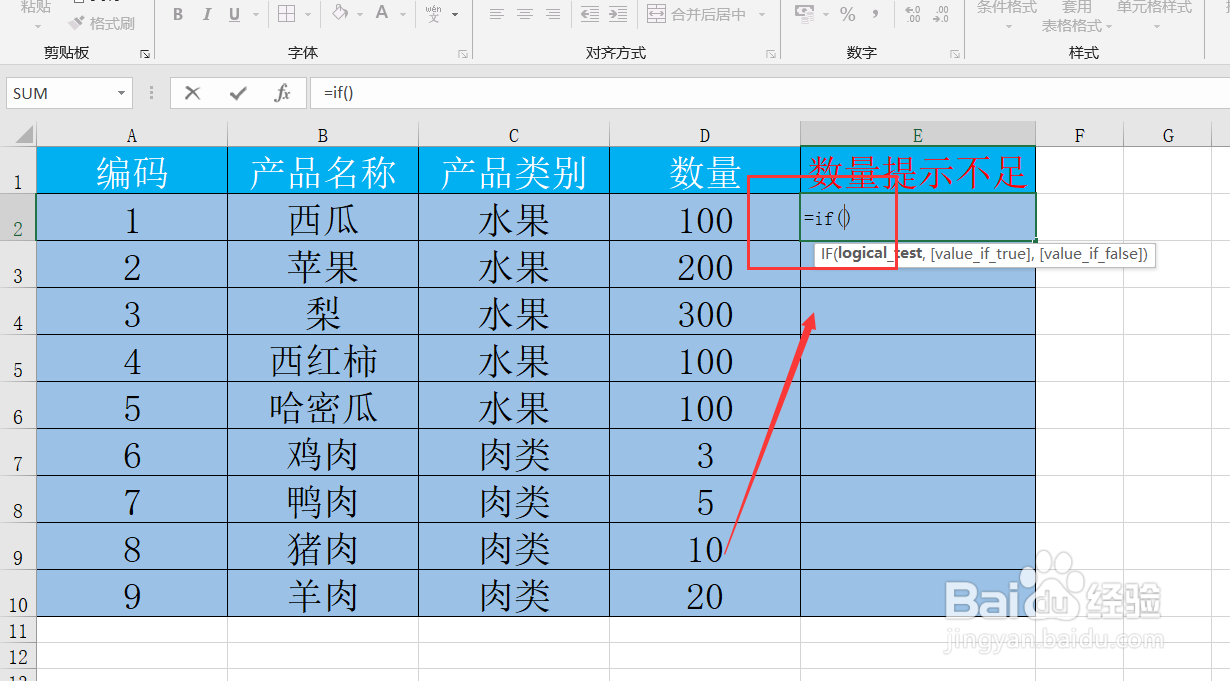The image size is (1230, 681).
Task: Select column E header
Action: [918, 135]
